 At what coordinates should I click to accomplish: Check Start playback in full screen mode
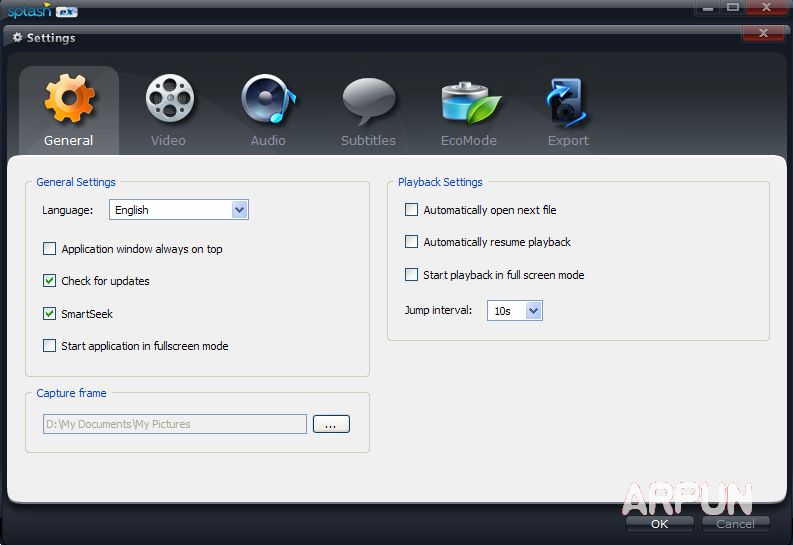pyautogui.click(x=411, y=275)
